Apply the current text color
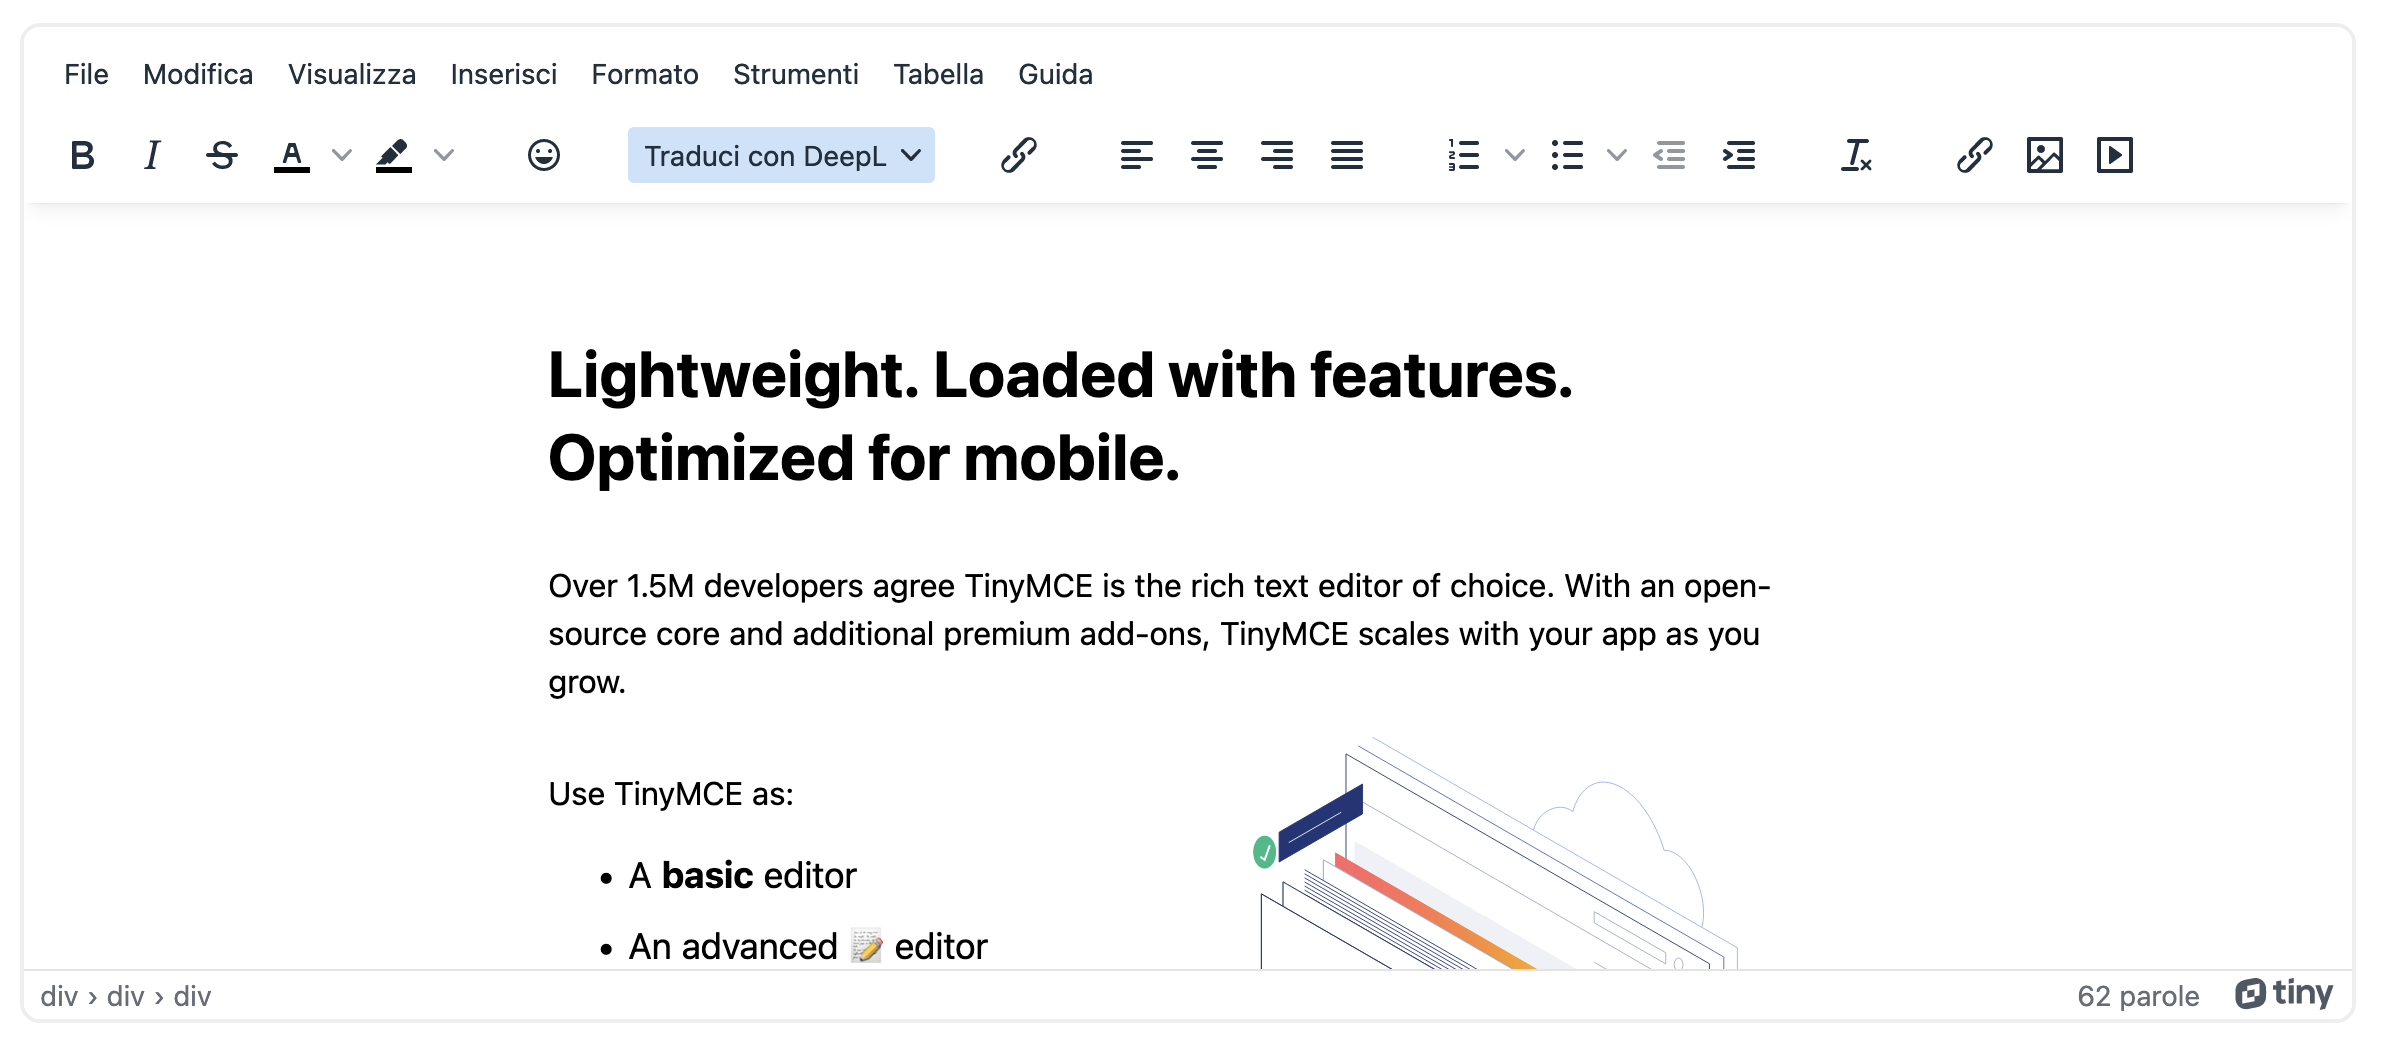 pos(292,155)
